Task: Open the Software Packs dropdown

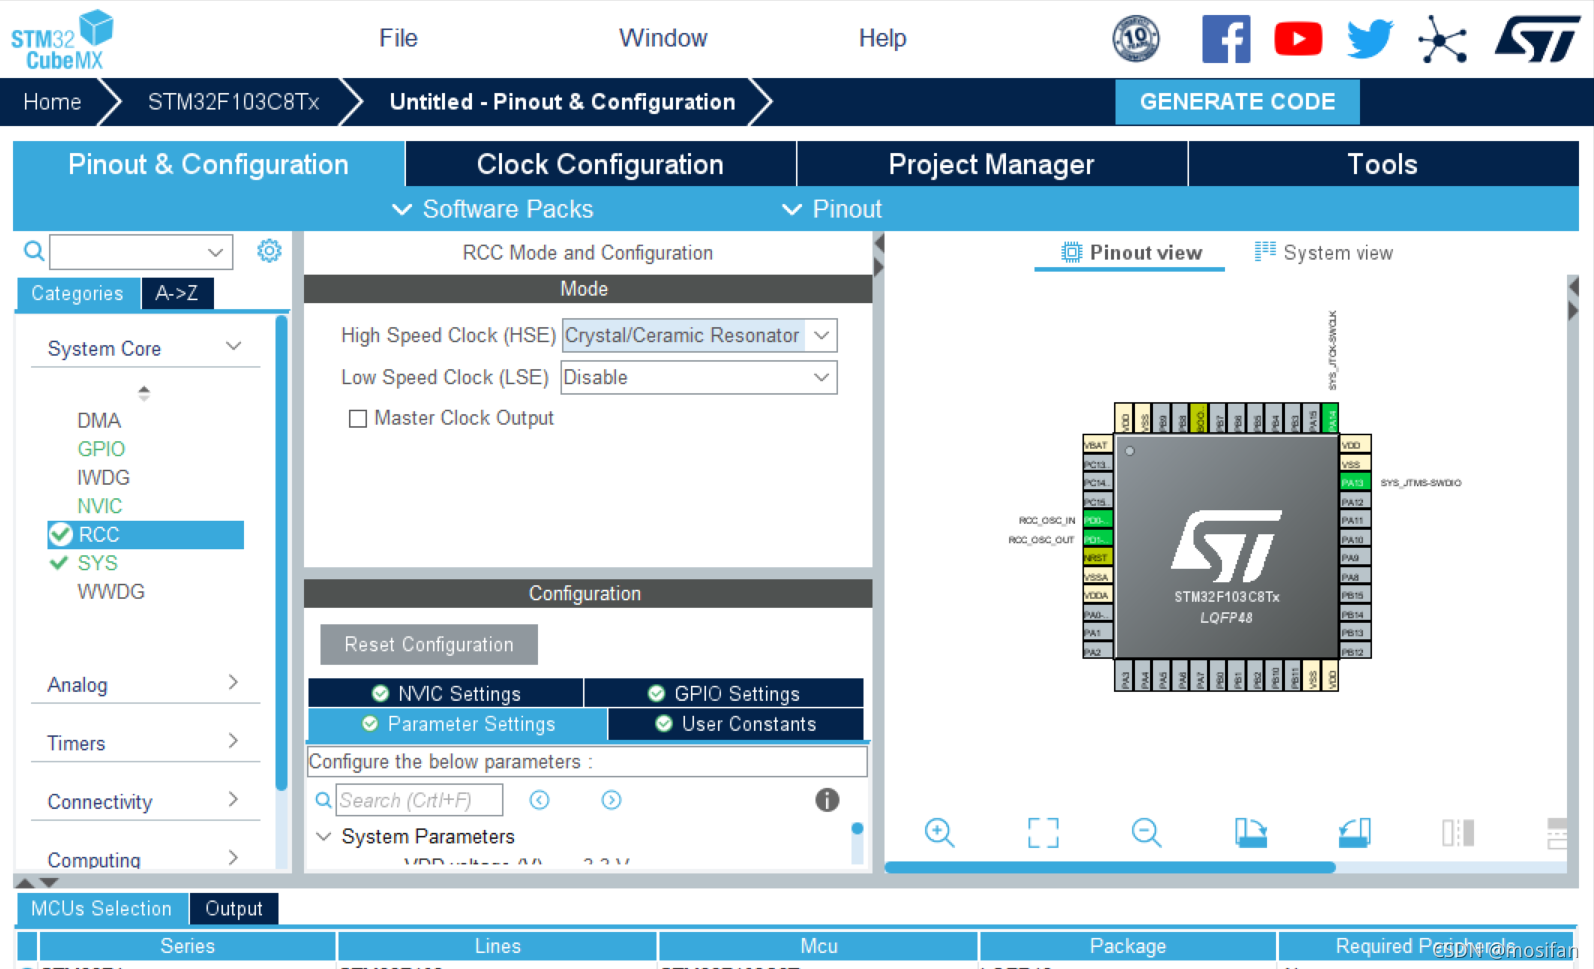Action: click(x=493, y=209)
